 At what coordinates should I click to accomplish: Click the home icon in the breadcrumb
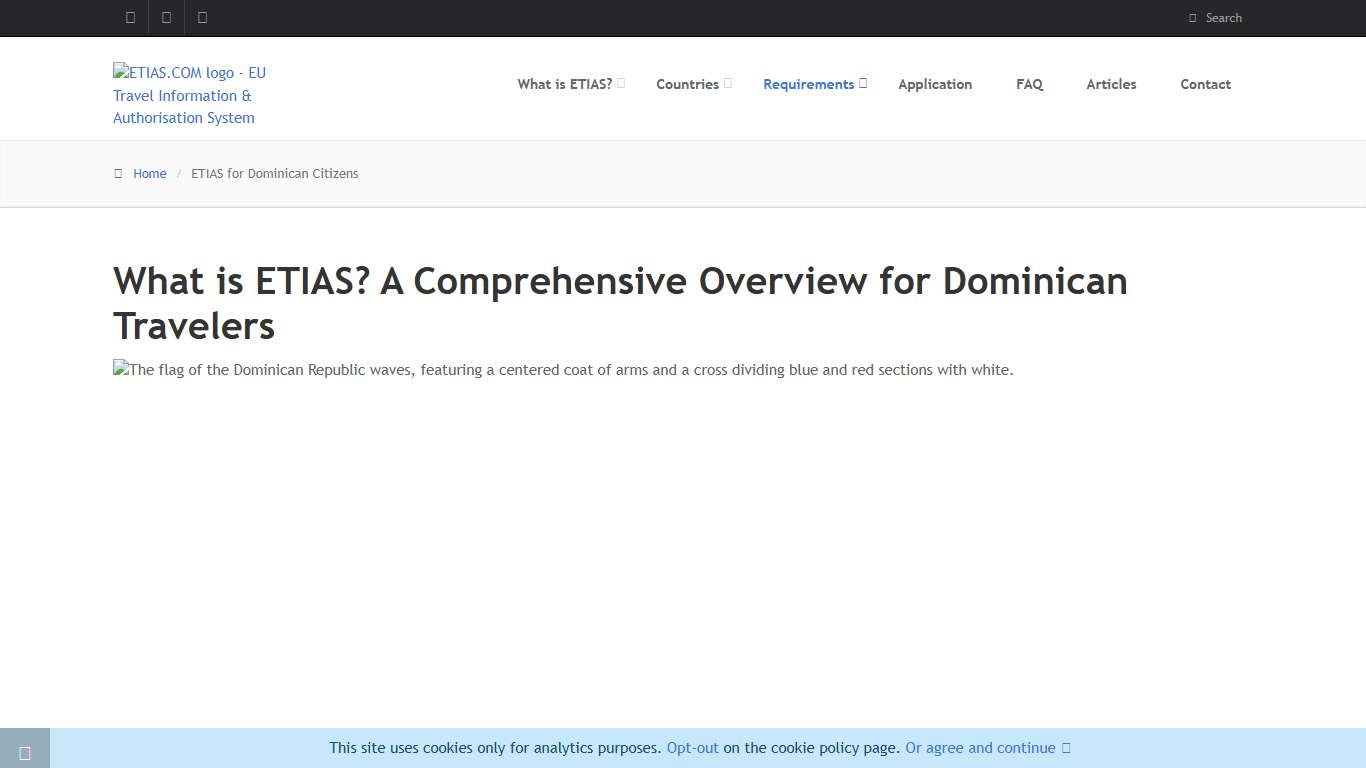(118, 174)
